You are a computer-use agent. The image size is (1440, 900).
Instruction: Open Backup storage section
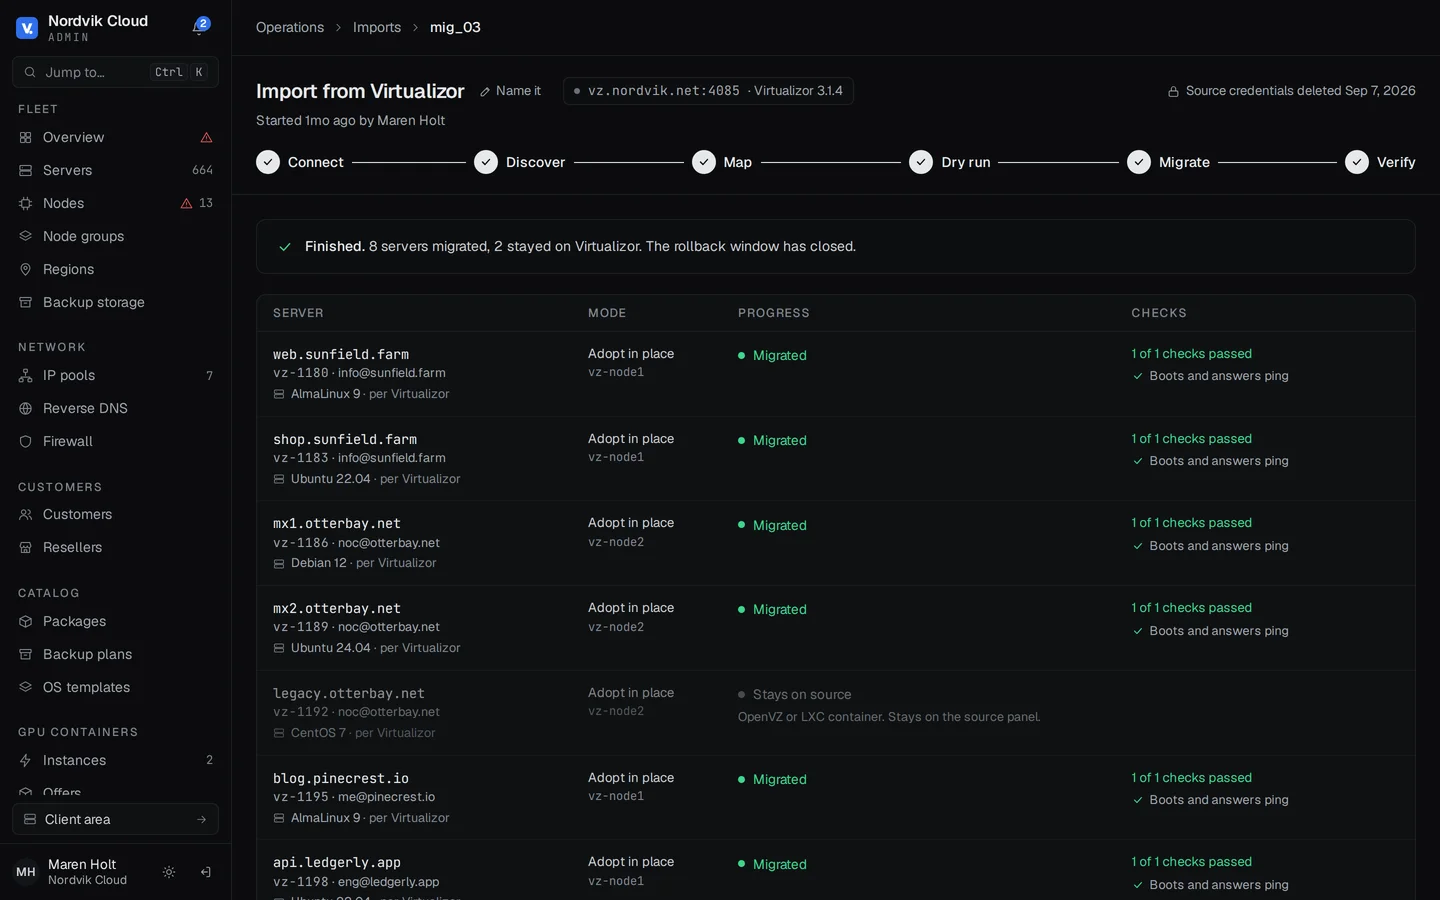pyautogui.click(x=116, y=302)
